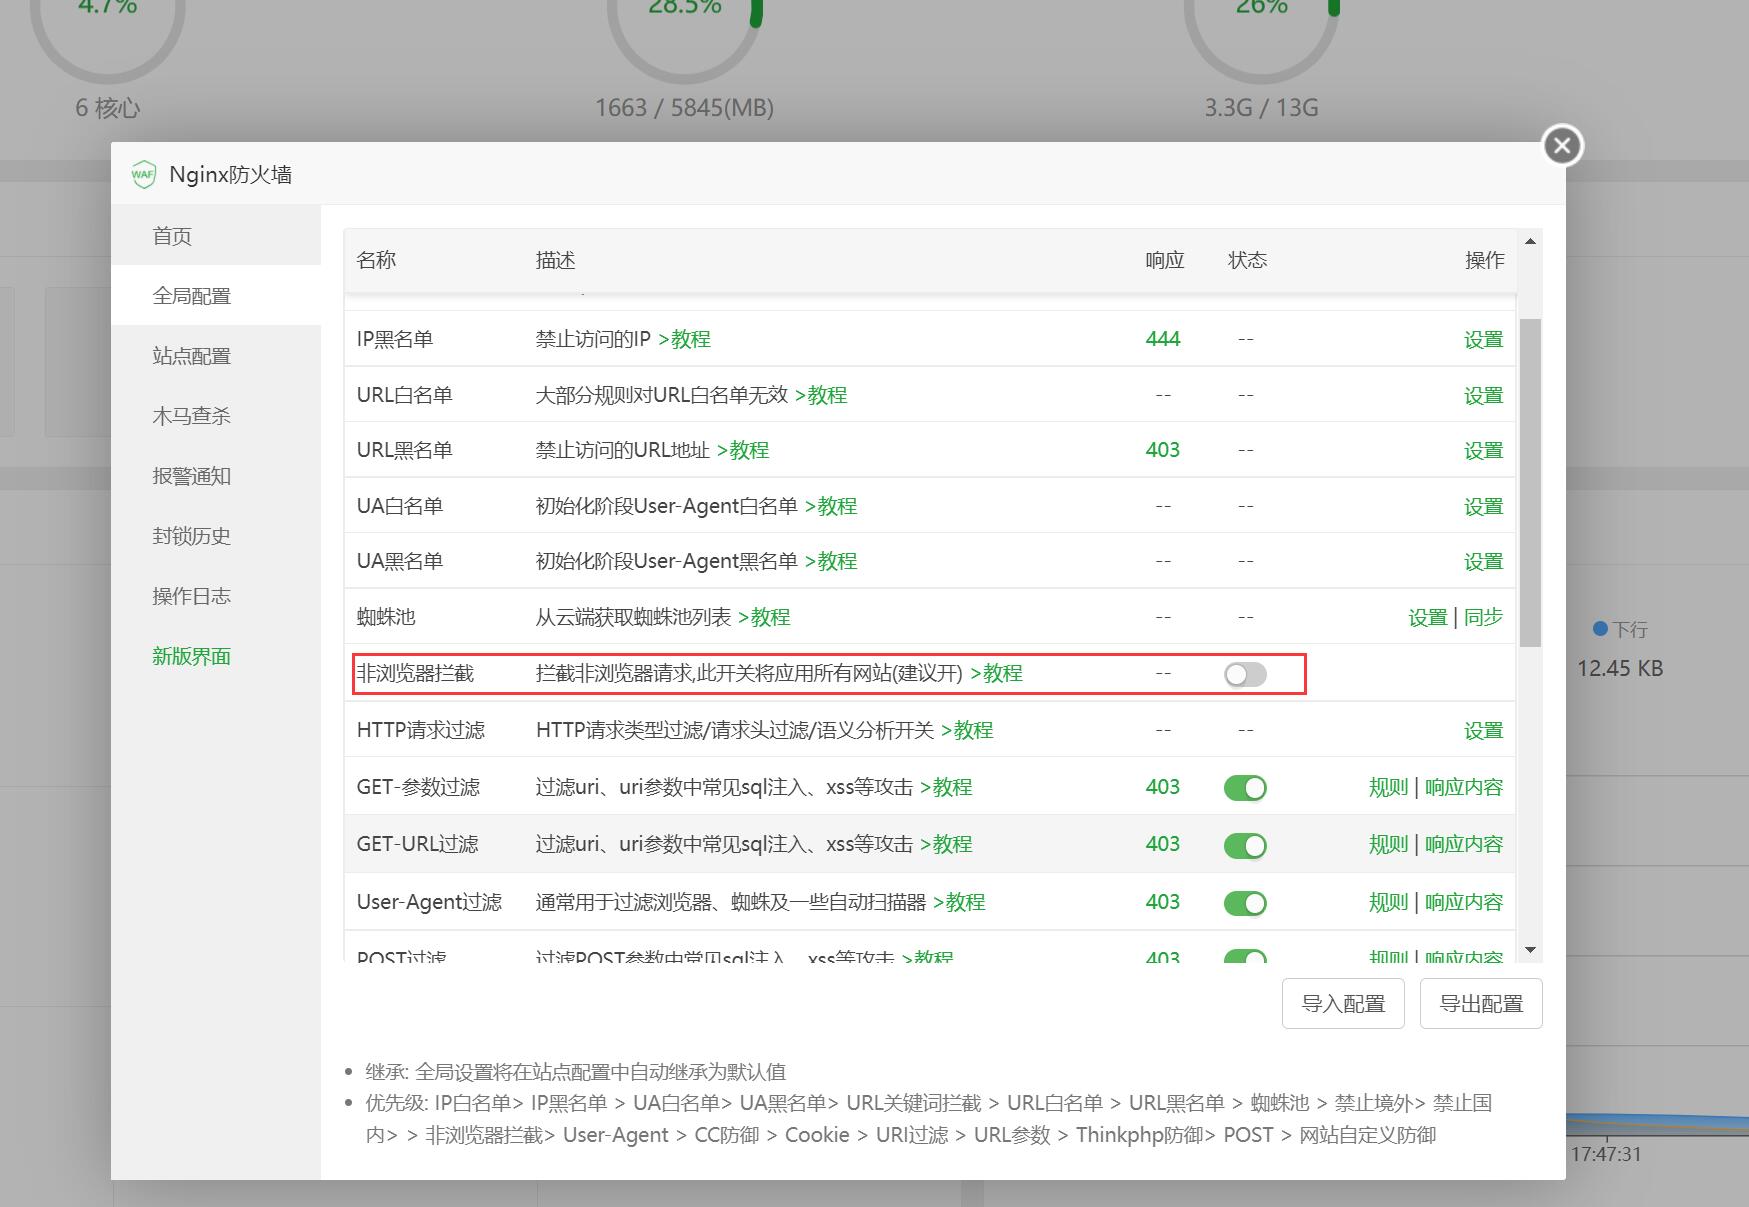Click the 导入配置 button
The image size is (1749, 1207).
(x=1343, y=1004)
